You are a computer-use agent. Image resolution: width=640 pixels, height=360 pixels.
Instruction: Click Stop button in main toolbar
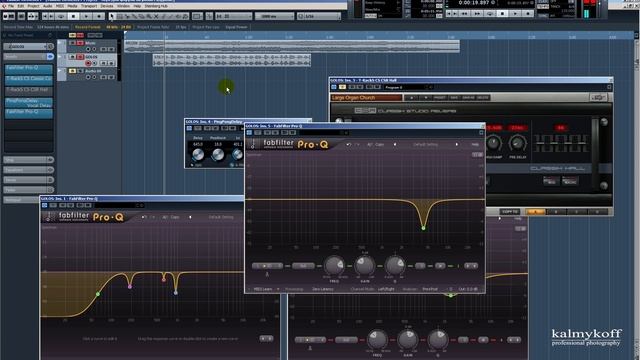(x=73, y=16)
